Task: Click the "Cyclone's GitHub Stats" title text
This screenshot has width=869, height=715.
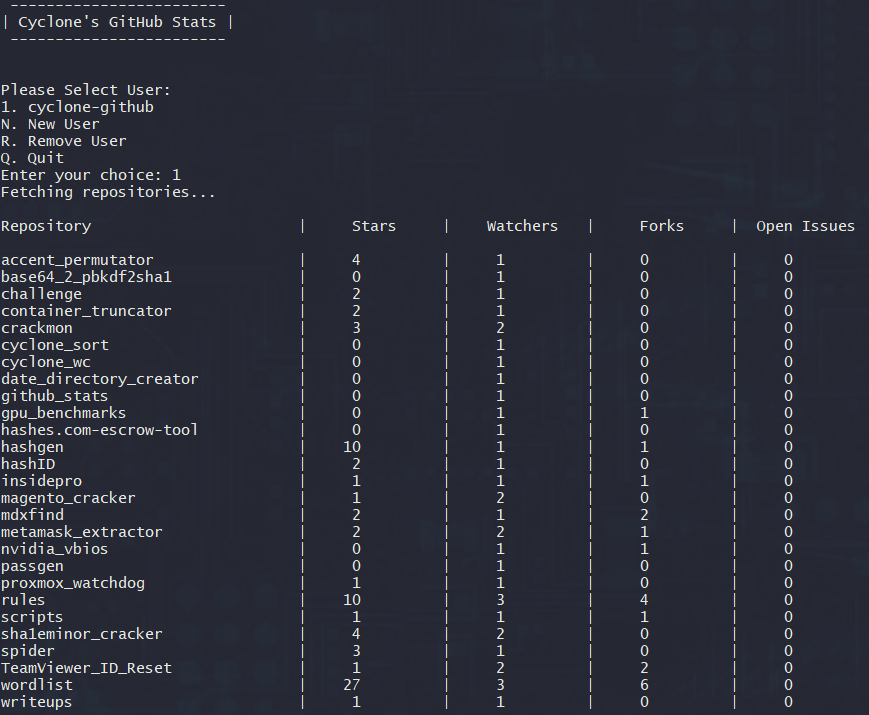Action: point(117,22)
